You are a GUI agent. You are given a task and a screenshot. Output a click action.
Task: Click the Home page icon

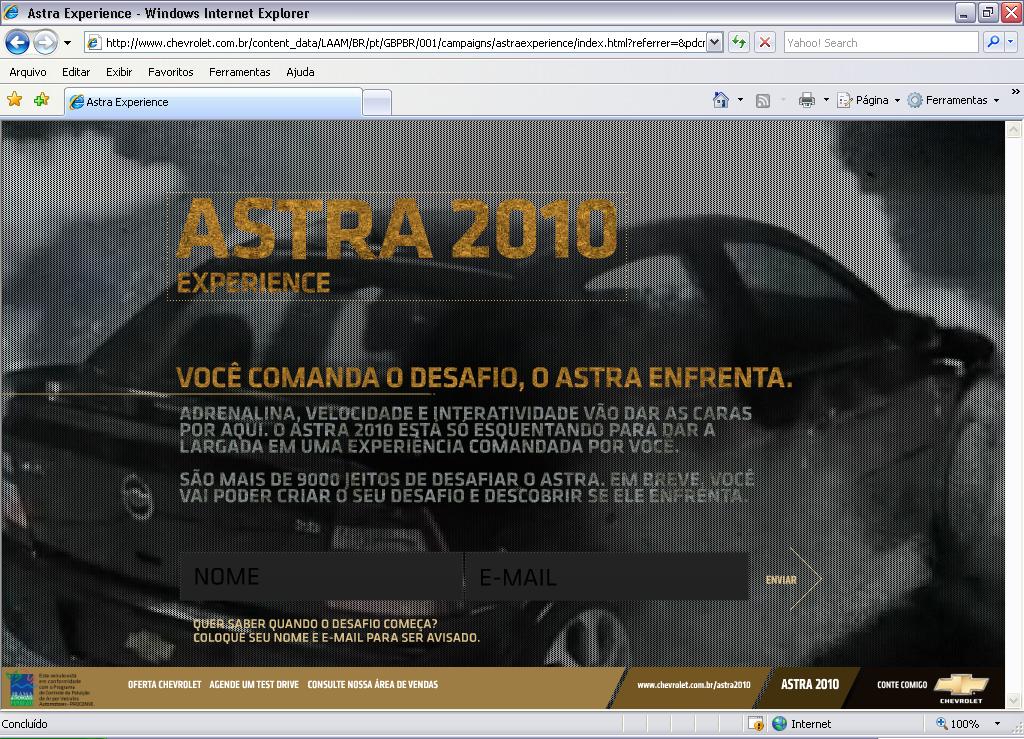tap(720, 100)
